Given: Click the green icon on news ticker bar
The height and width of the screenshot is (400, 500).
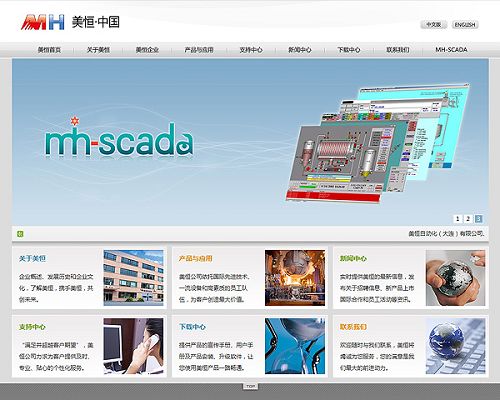Looking at the screenshot, I should pos(20,234).
